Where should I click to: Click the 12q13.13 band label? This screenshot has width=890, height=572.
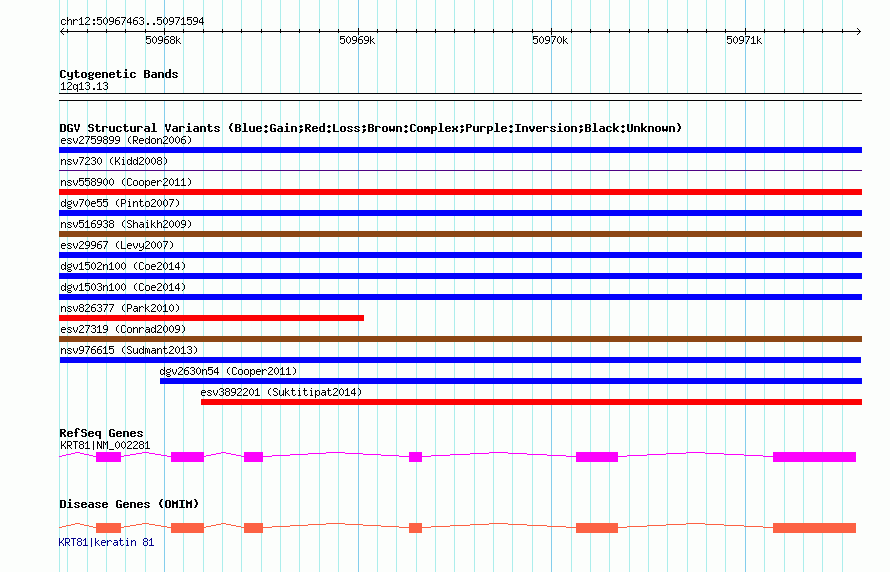coord(84,86)
